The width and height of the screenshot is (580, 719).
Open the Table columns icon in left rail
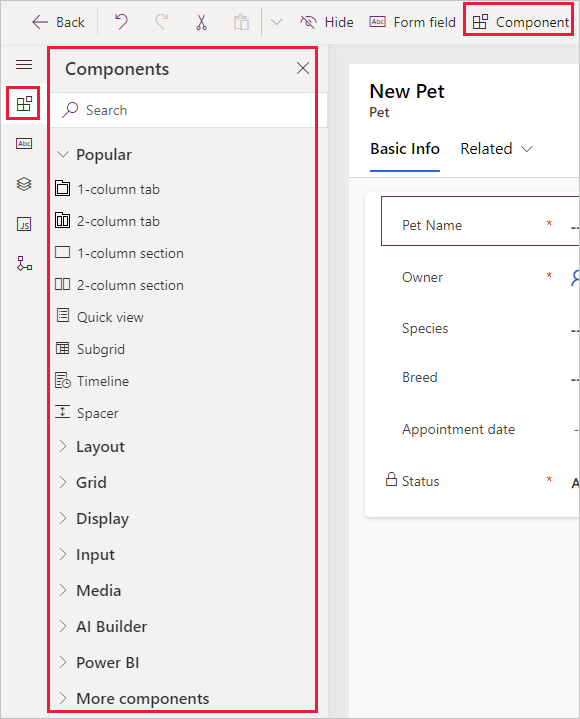point(24,144)
